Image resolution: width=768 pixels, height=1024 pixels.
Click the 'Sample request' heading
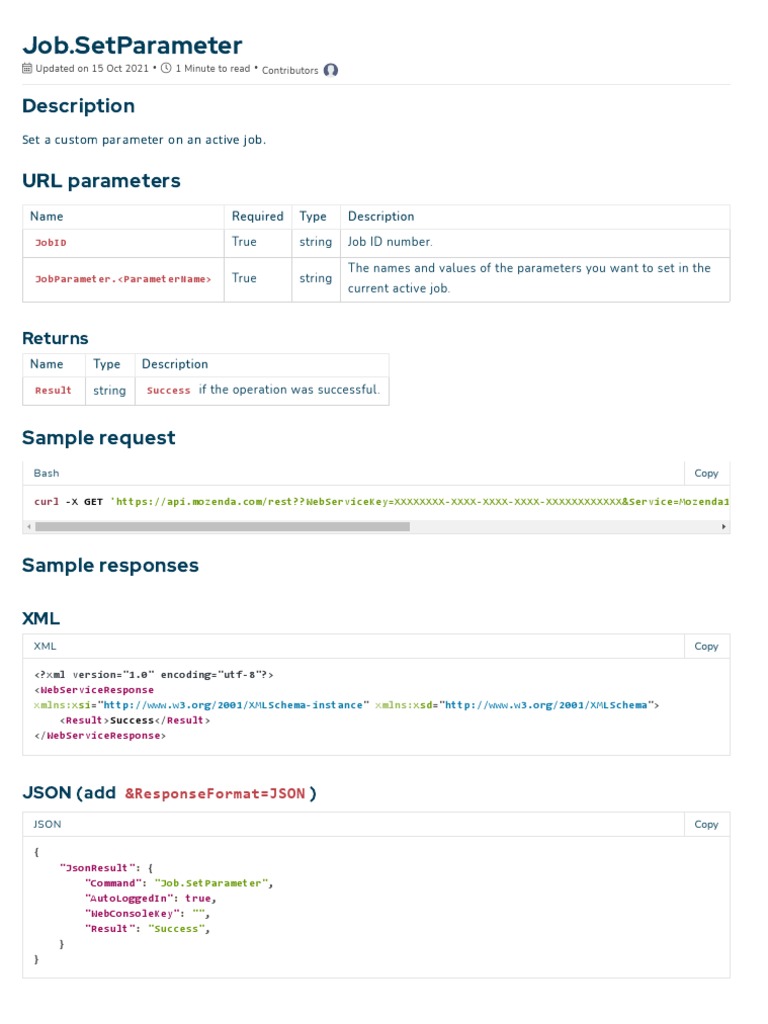[x=99, y=438]
